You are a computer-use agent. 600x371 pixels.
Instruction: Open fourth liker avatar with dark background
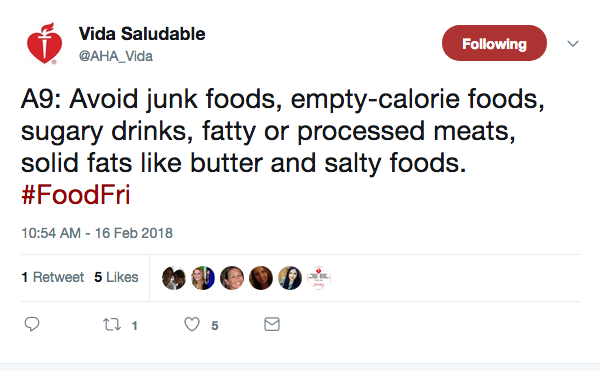[261, 278]
